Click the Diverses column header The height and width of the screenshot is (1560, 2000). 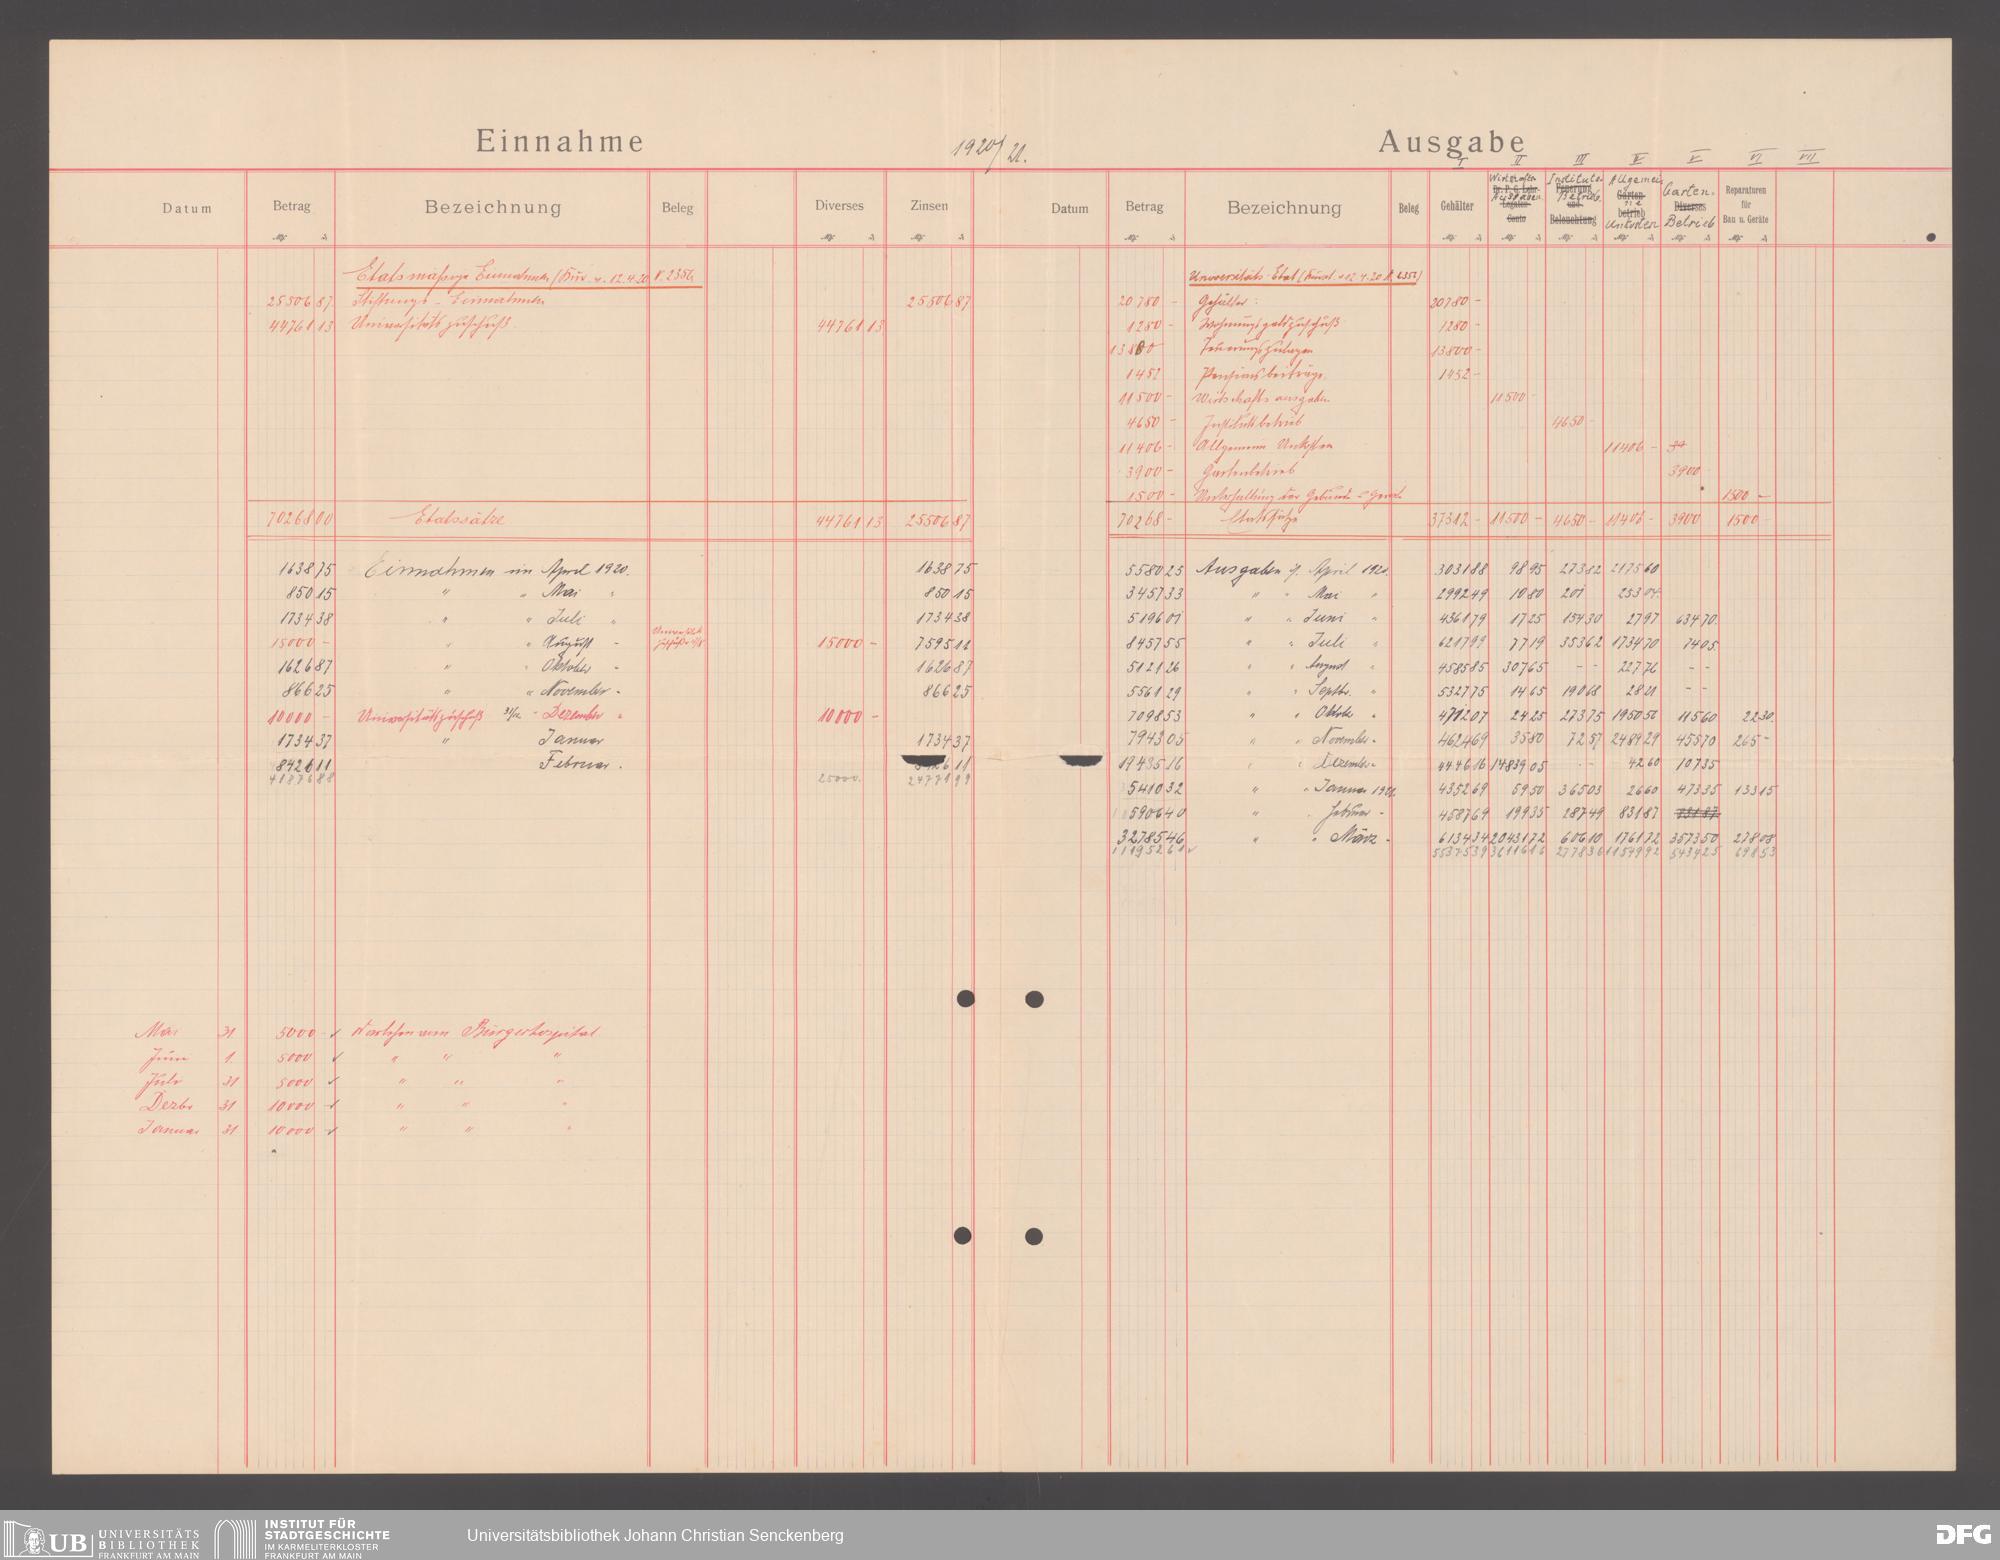pos(839,206)
